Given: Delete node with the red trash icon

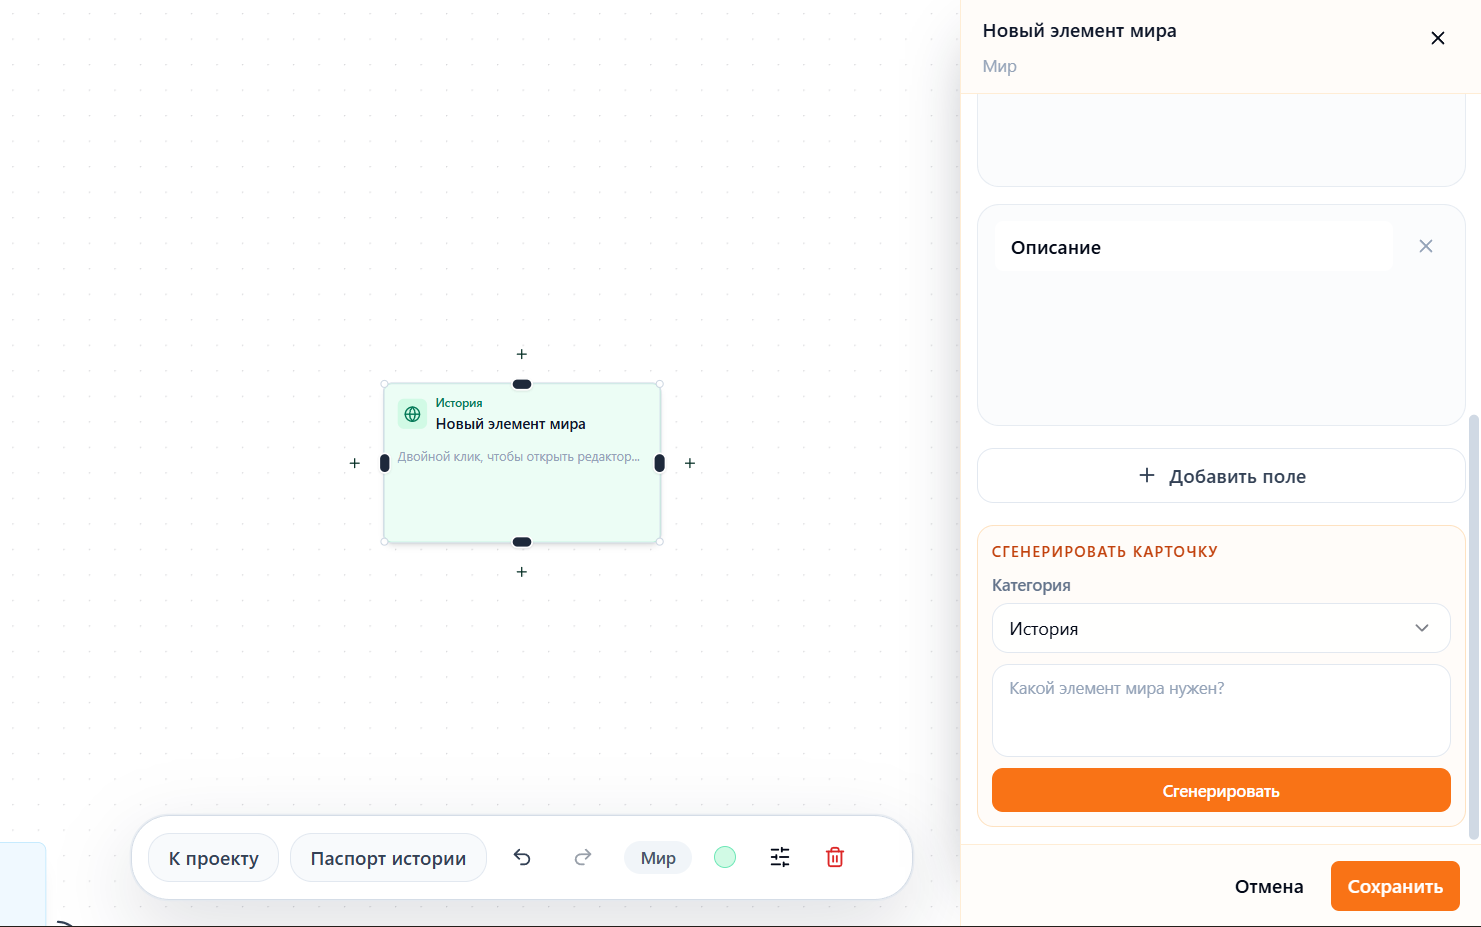Looking at the screenshot, I should click(x=835, y=857).
